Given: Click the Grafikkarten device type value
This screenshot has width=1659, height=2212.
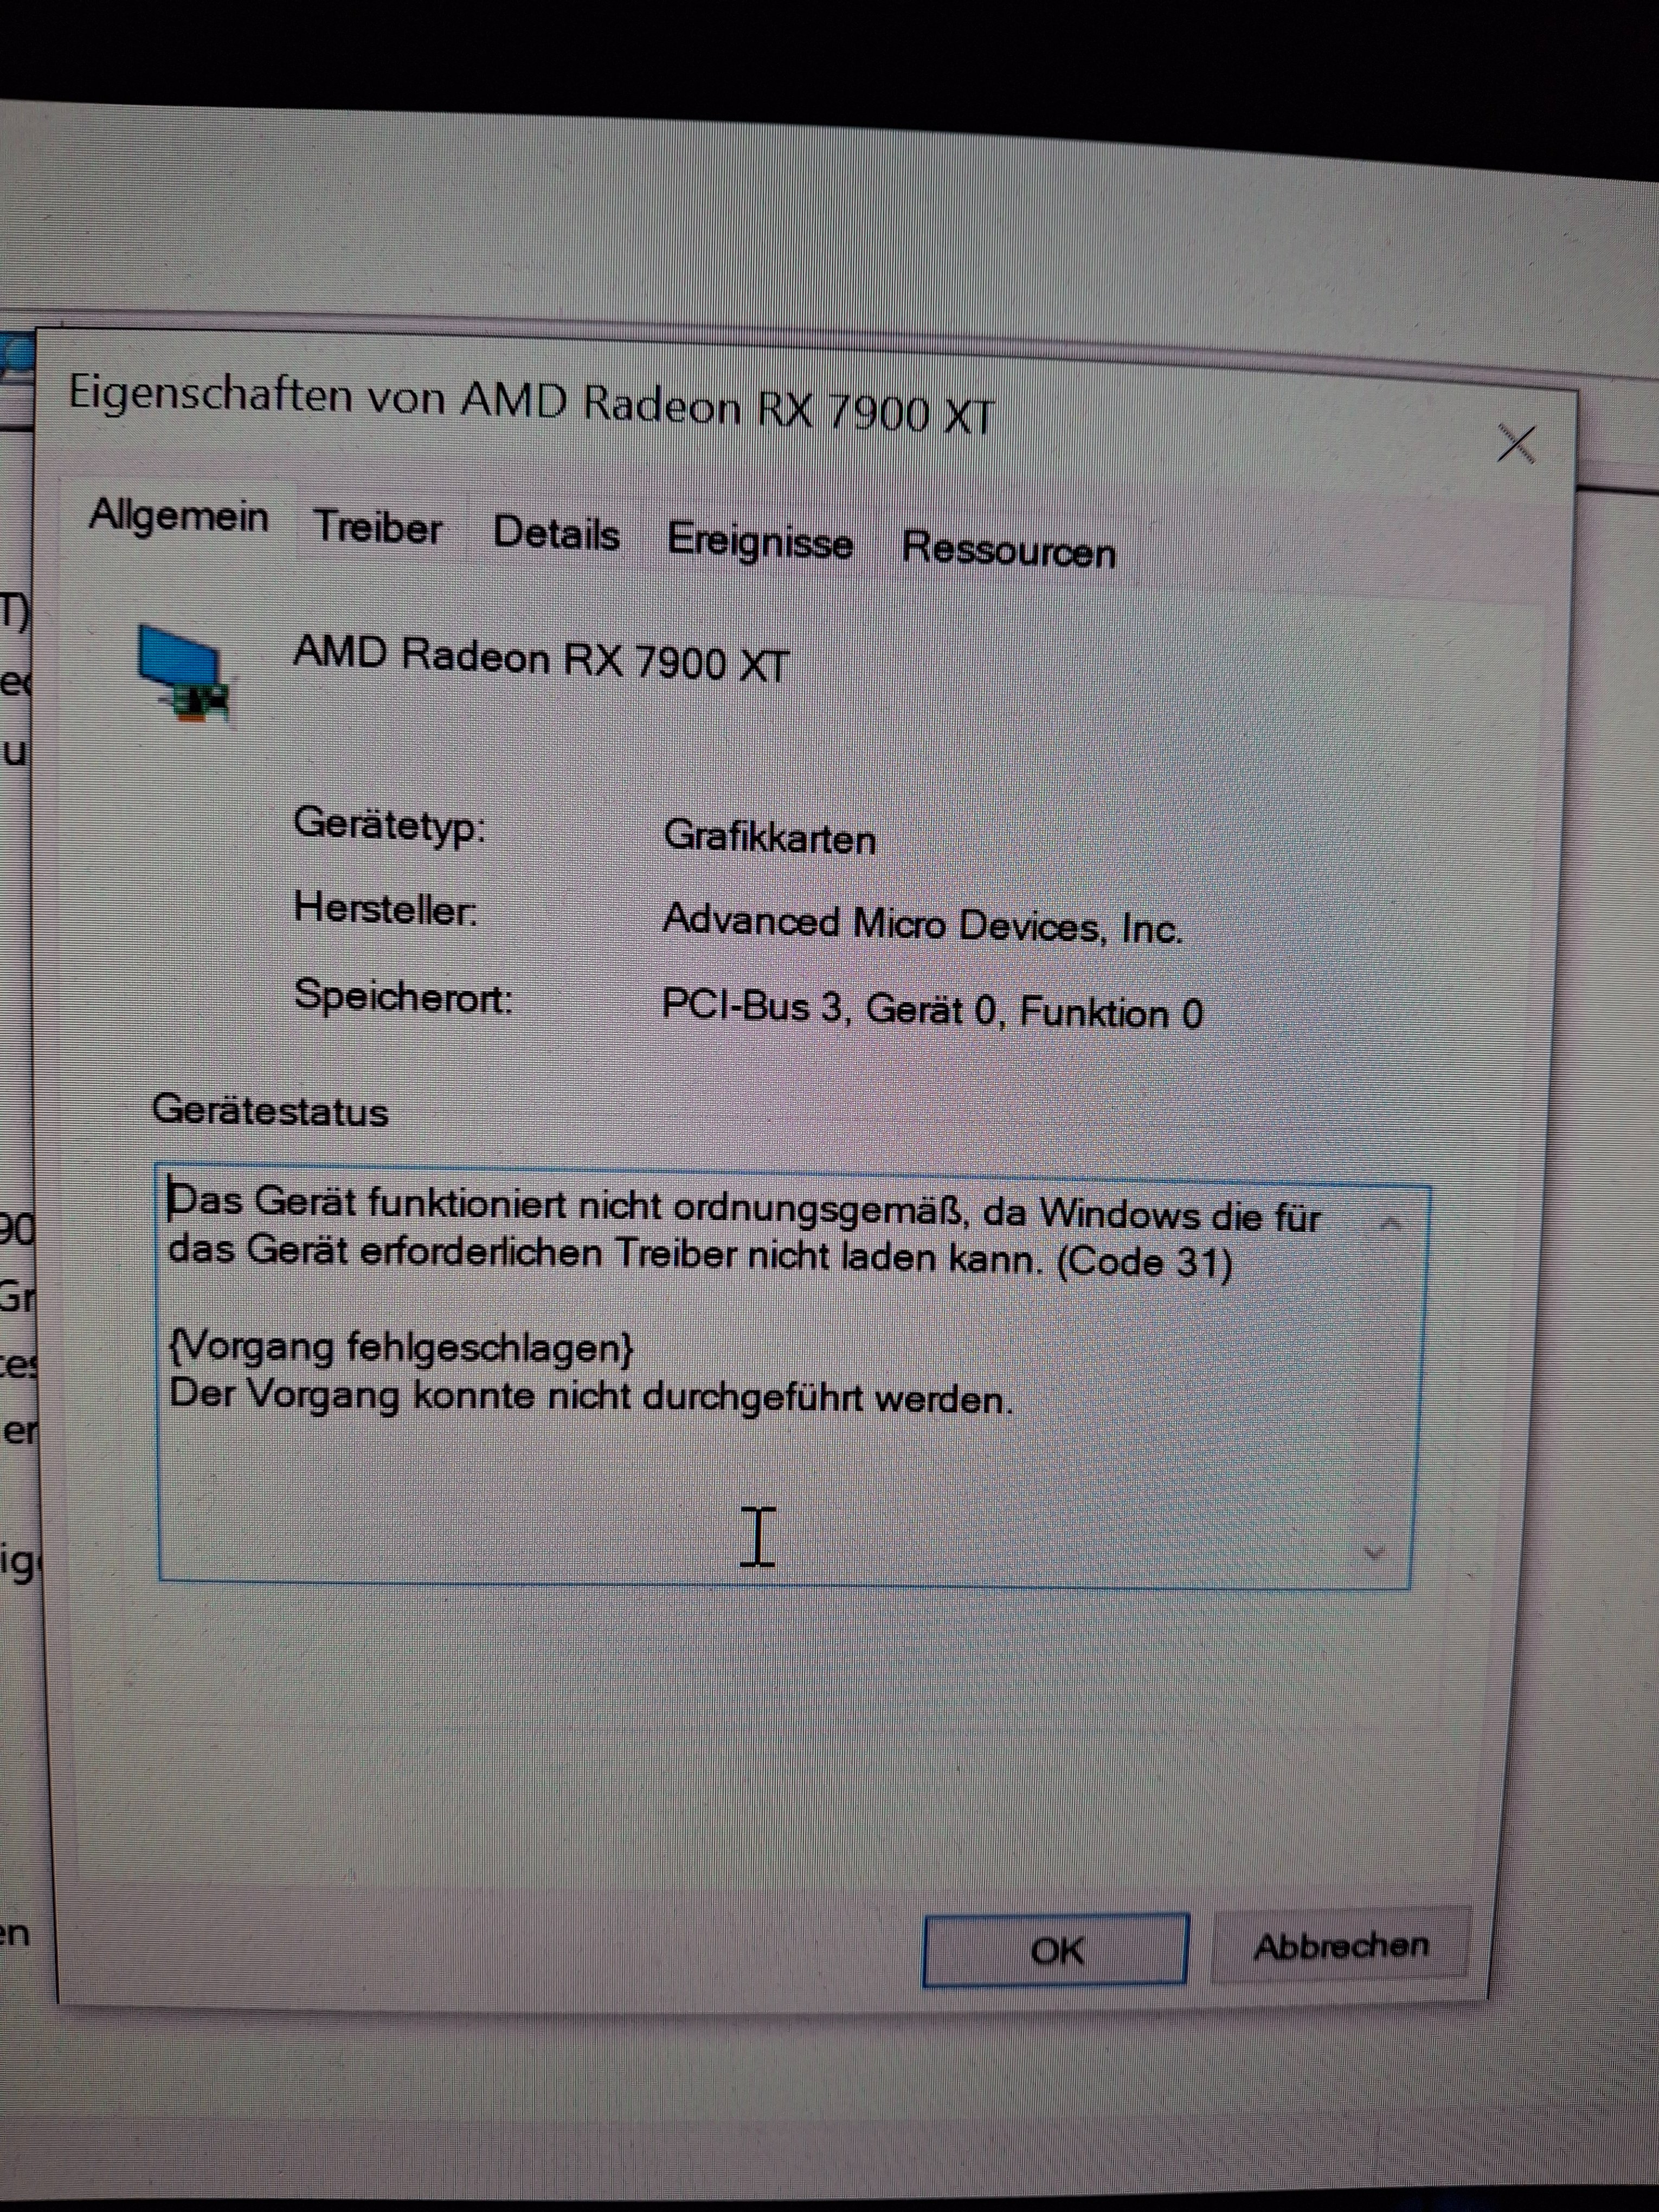Looking at the screenshot, I should (770, 837).
